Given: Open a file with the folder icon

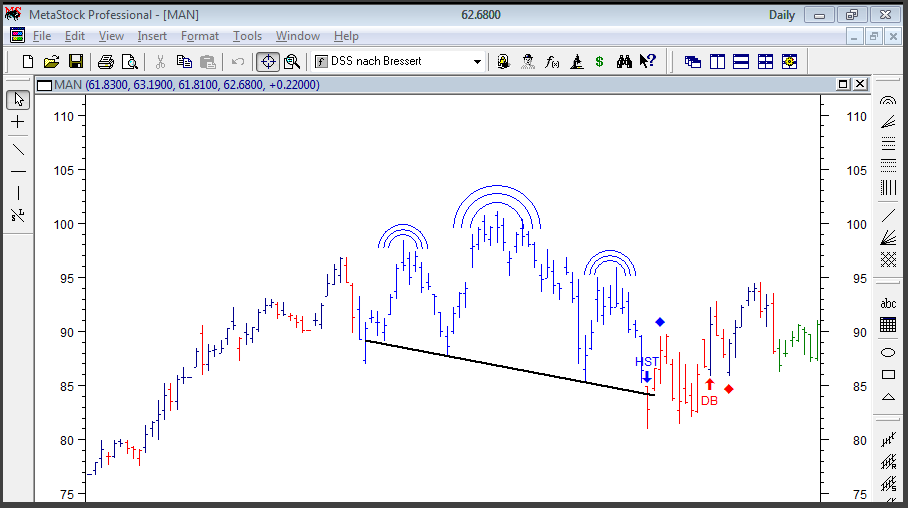Looking at the screenshot, I should click(x=52, y=61).
